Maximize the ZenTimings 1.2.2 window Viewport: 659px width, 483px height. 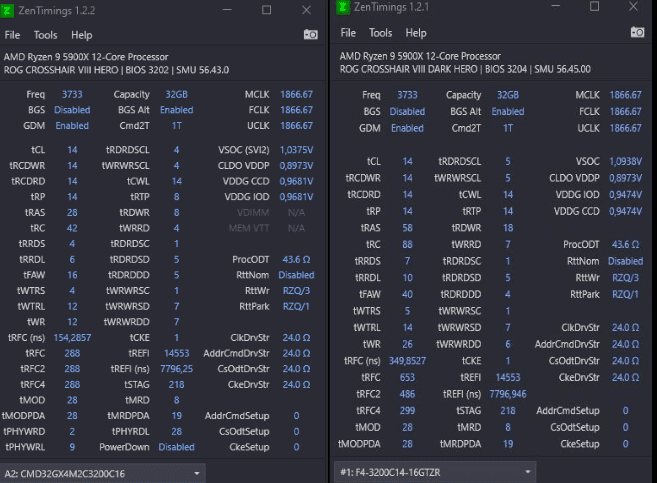click(267, 10)
